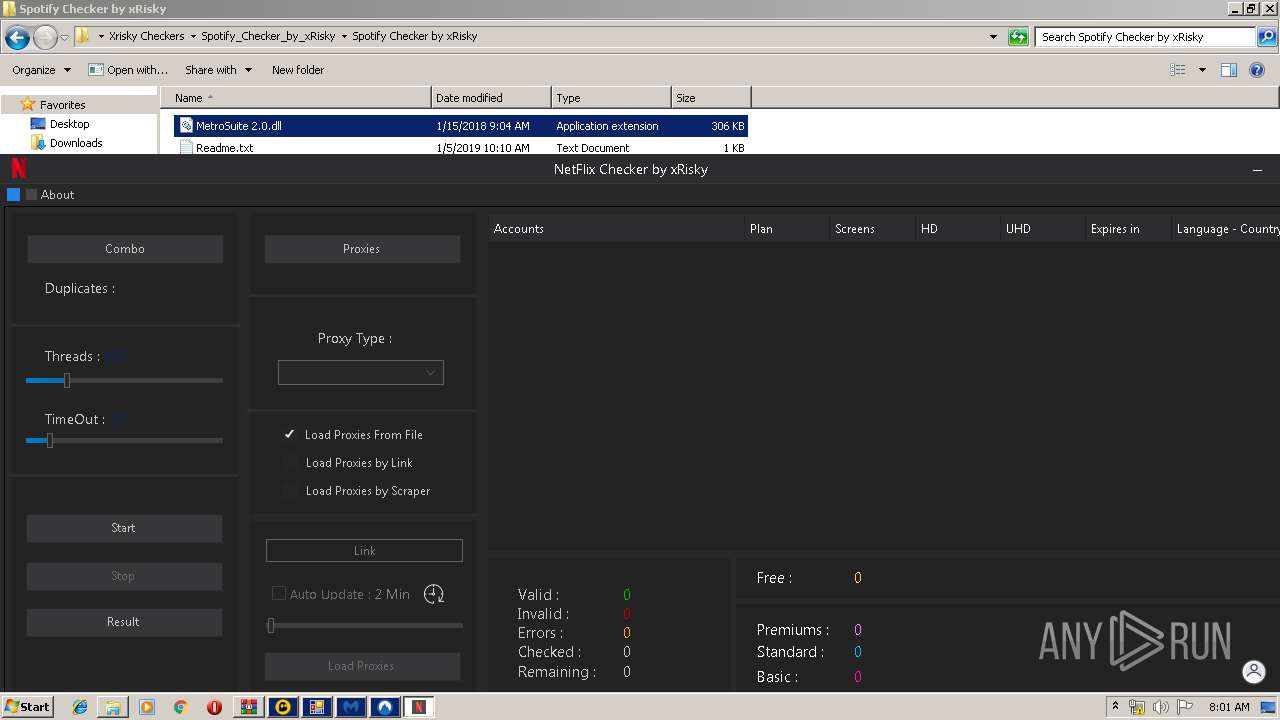This screenshot has height=720, width=1280.
Task: Click the Load Proxies button
Action: coord(362,666)
